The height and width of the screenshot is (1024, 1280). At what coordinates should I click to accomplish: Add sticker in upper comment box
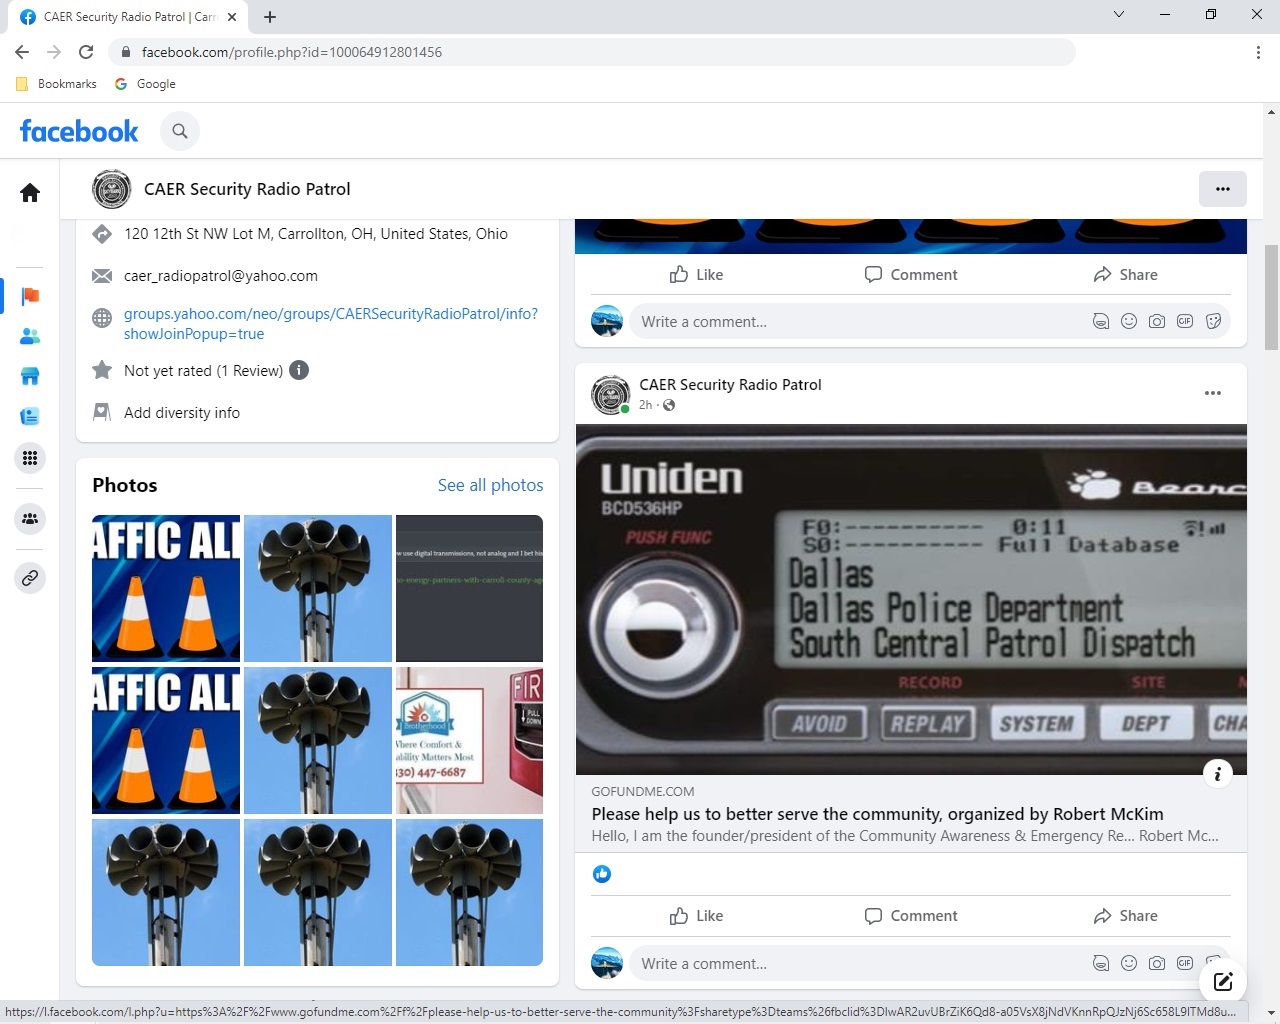pyautogui.click(x=1213, y=322)
